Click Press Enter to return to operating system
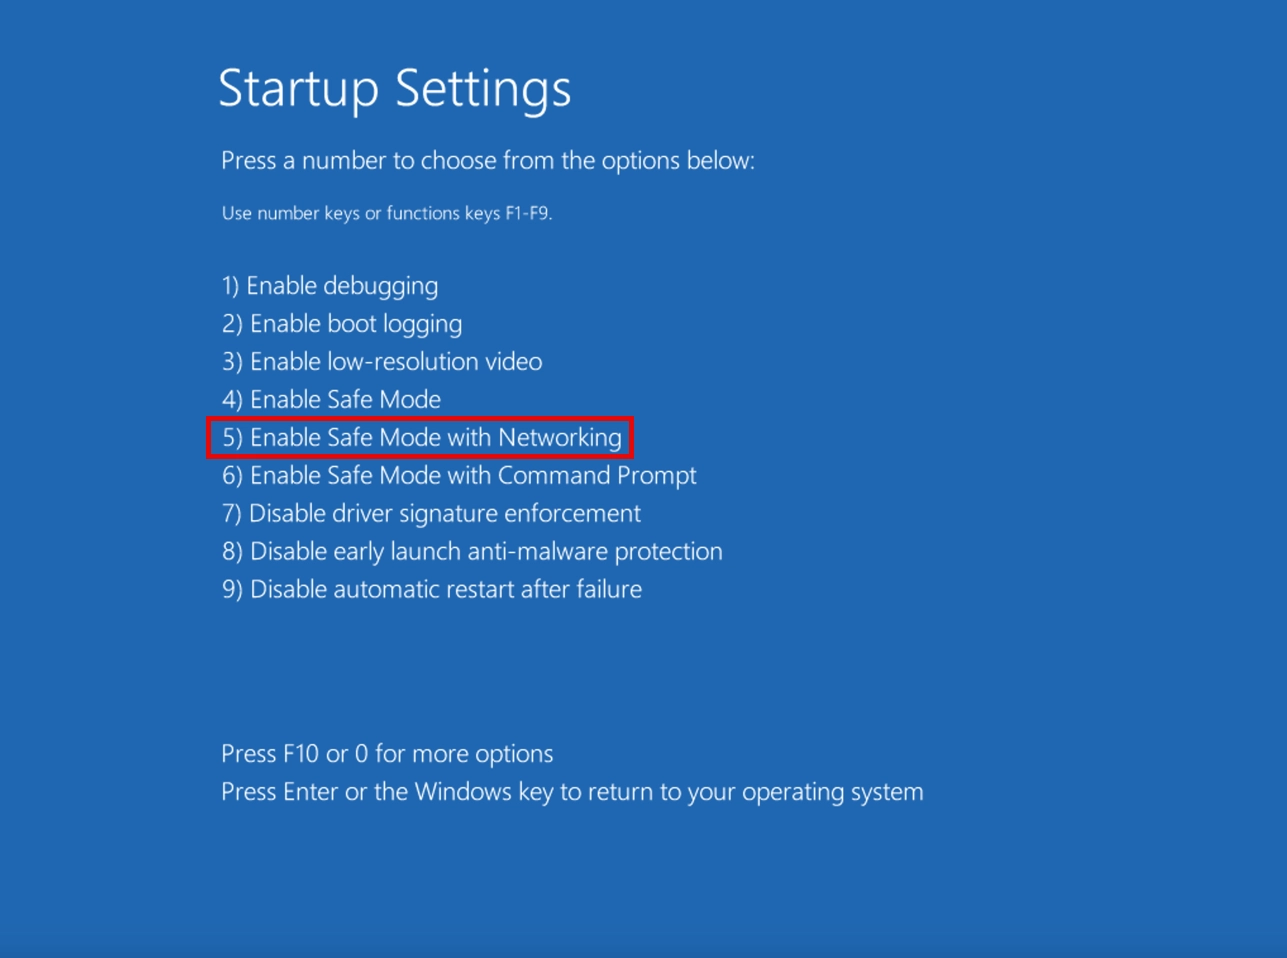Image resolution: width=1287 pixels, height=958 pixels. pos(572,791)
